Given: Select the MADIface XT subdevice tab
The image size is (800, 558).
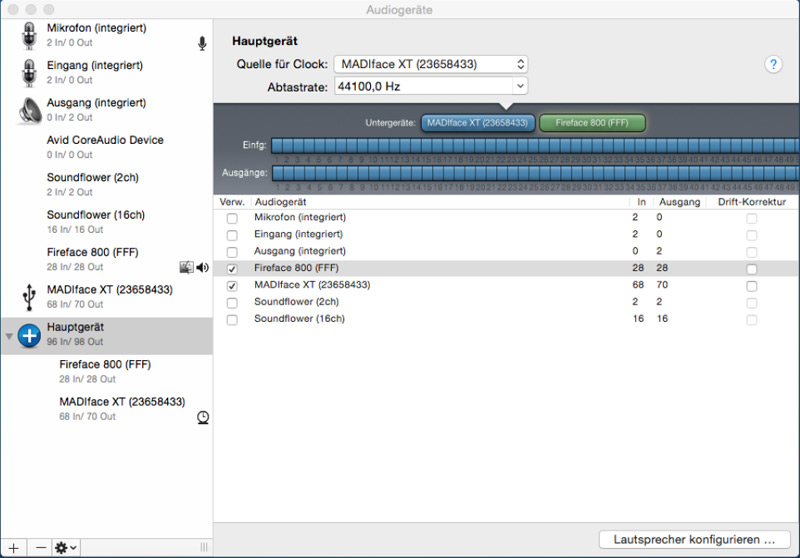Looking at the screenshot, I should click(x=477, y=123).
